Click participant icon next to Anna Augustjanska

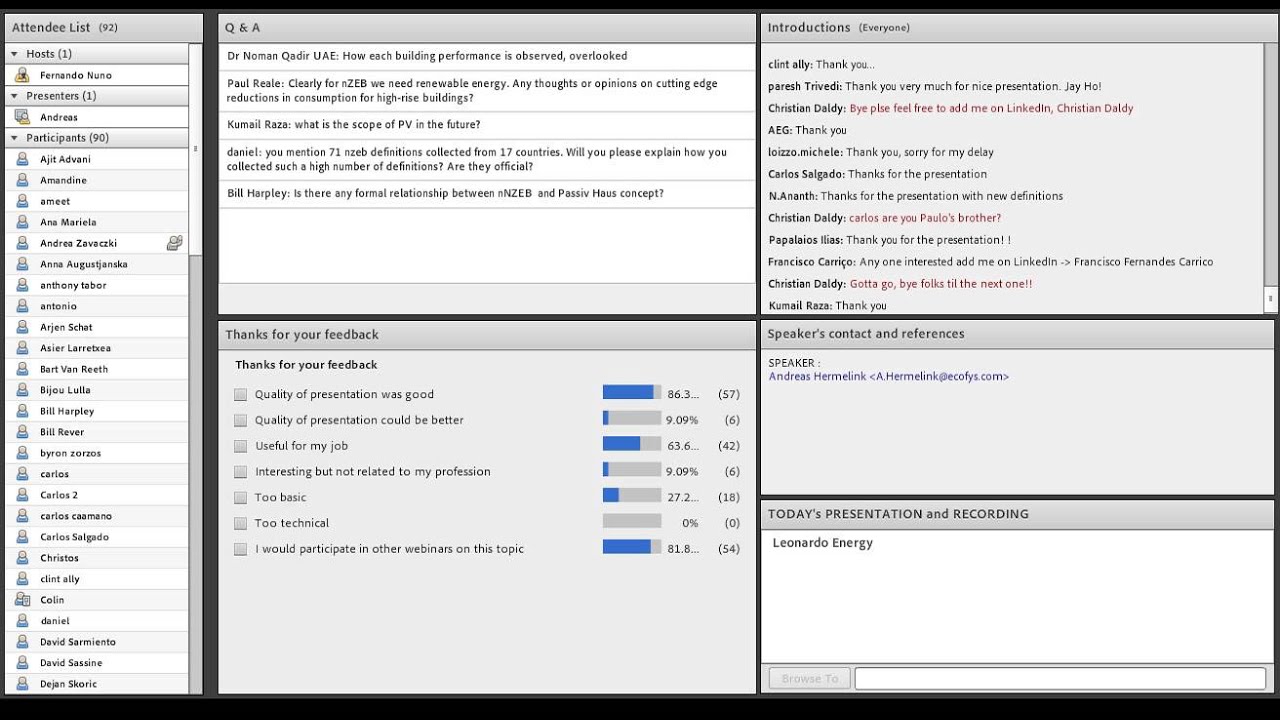22,264
